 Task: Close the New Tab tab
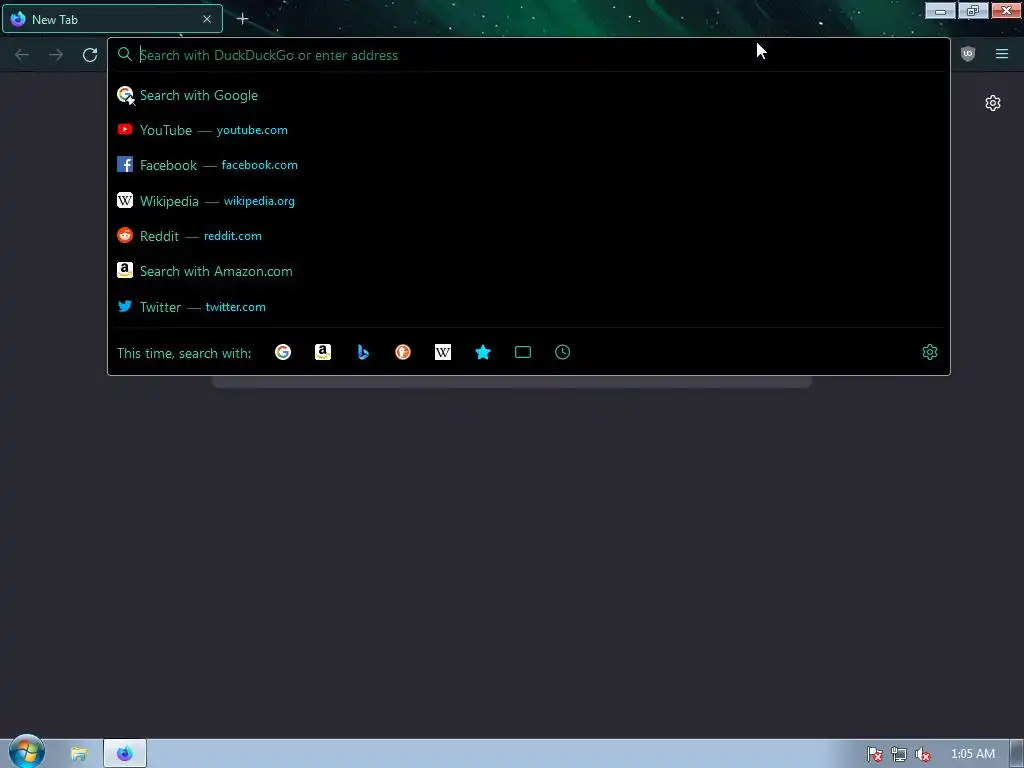[x=207, y=19]
